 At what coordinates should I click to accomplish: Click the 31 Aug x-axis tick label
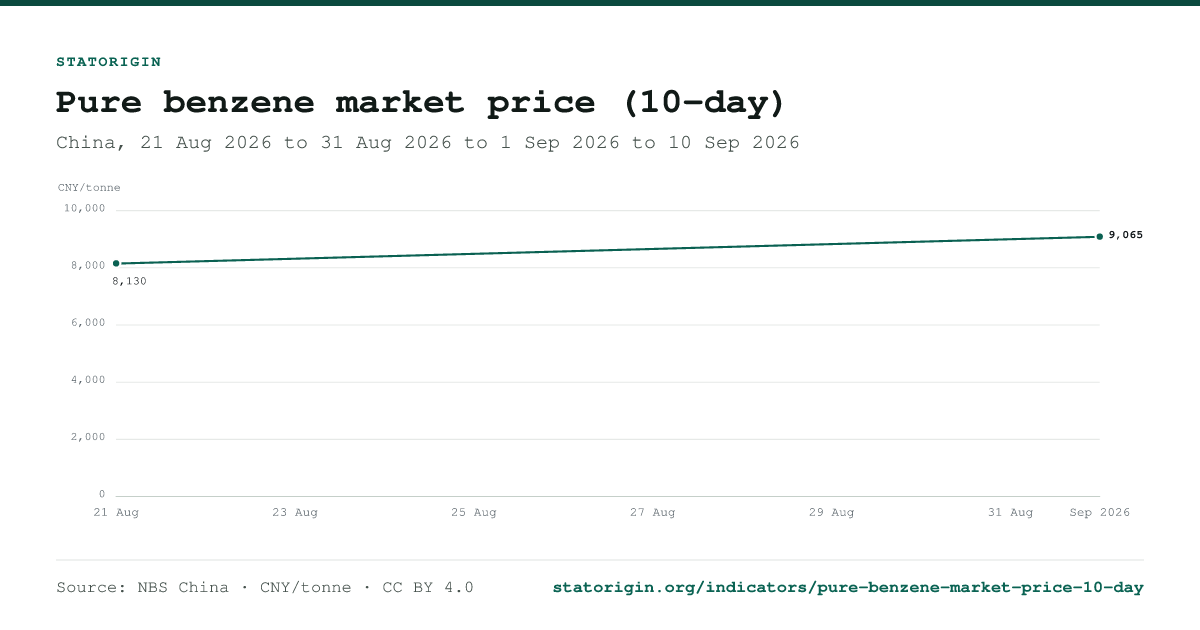pos(1010,512)
